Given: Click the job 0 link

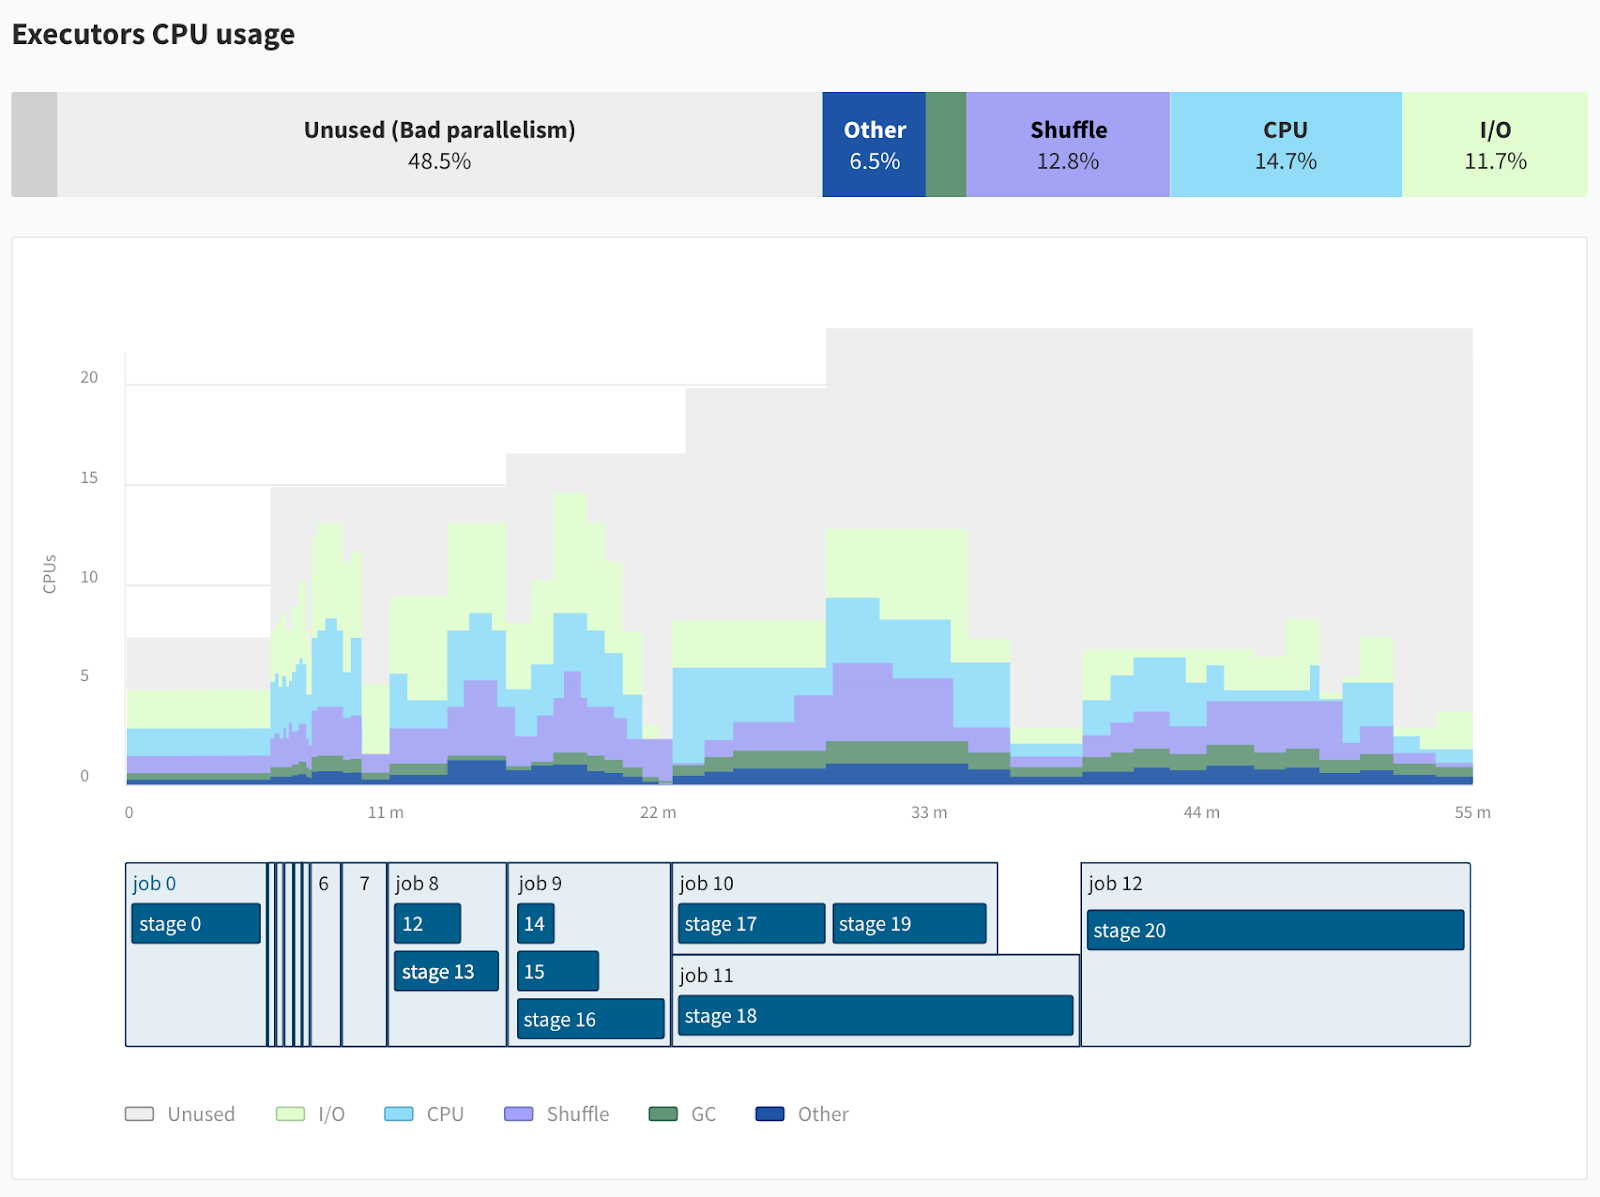Looking at the screenshot, I should click(x=154, y=883).
